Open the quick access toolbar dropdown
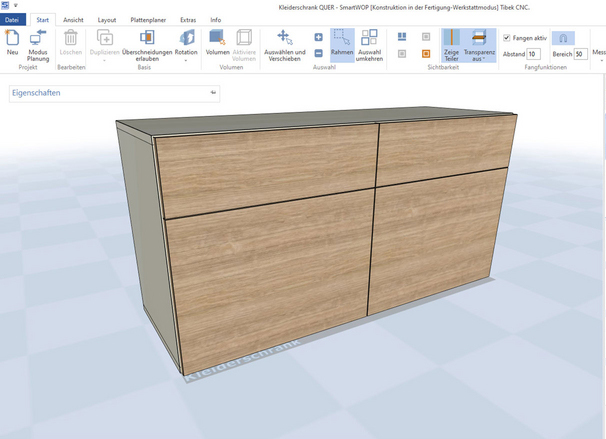The height and width of the screenshot is (439, 606). tap(16, 5)
